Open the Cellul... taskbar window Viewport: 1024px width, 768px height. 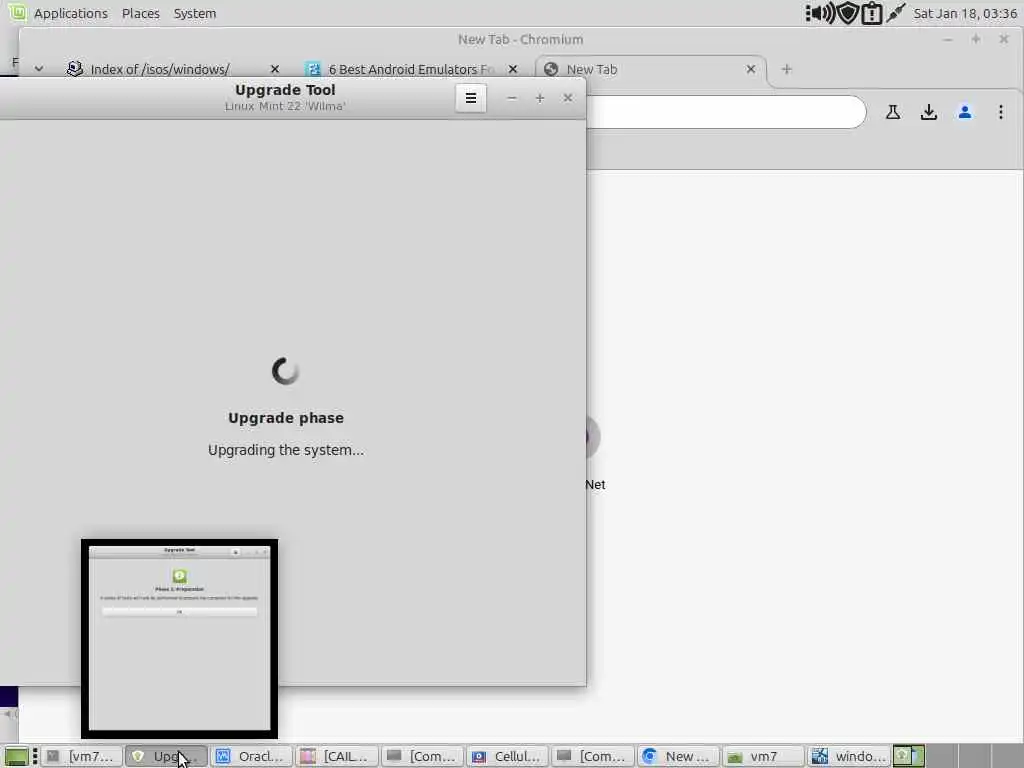pos(507,756)
